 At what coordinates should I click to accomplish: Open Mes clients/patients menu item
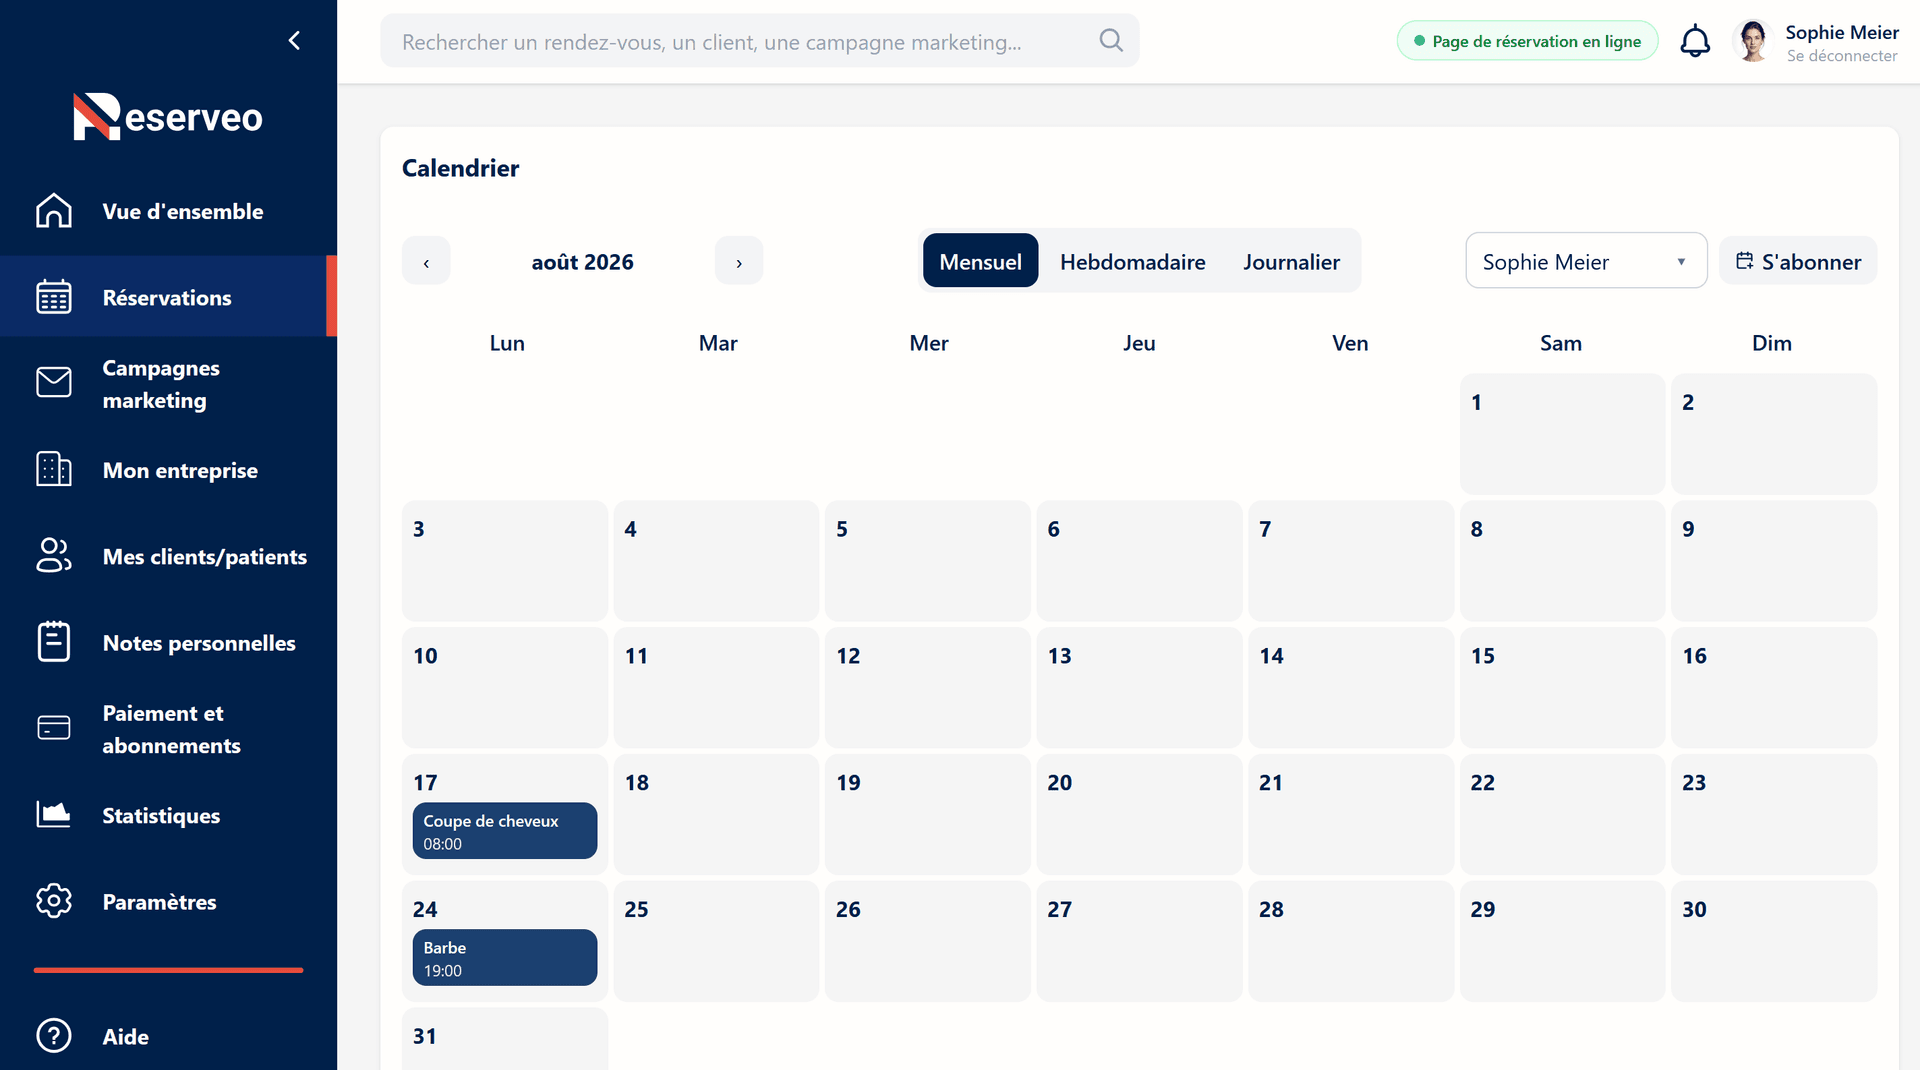[168, 556]
